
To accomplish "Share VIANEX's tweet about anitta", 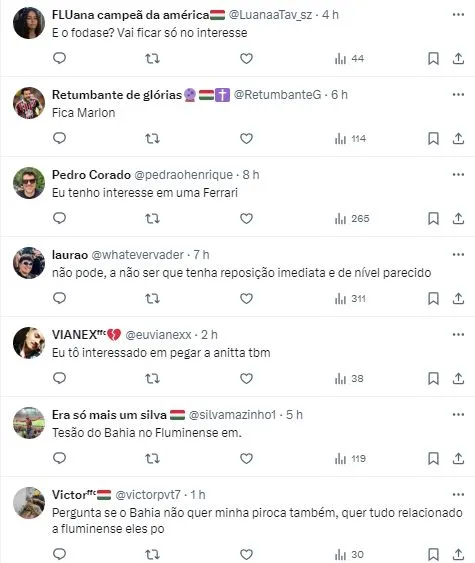I will click(x=458, y=378).
